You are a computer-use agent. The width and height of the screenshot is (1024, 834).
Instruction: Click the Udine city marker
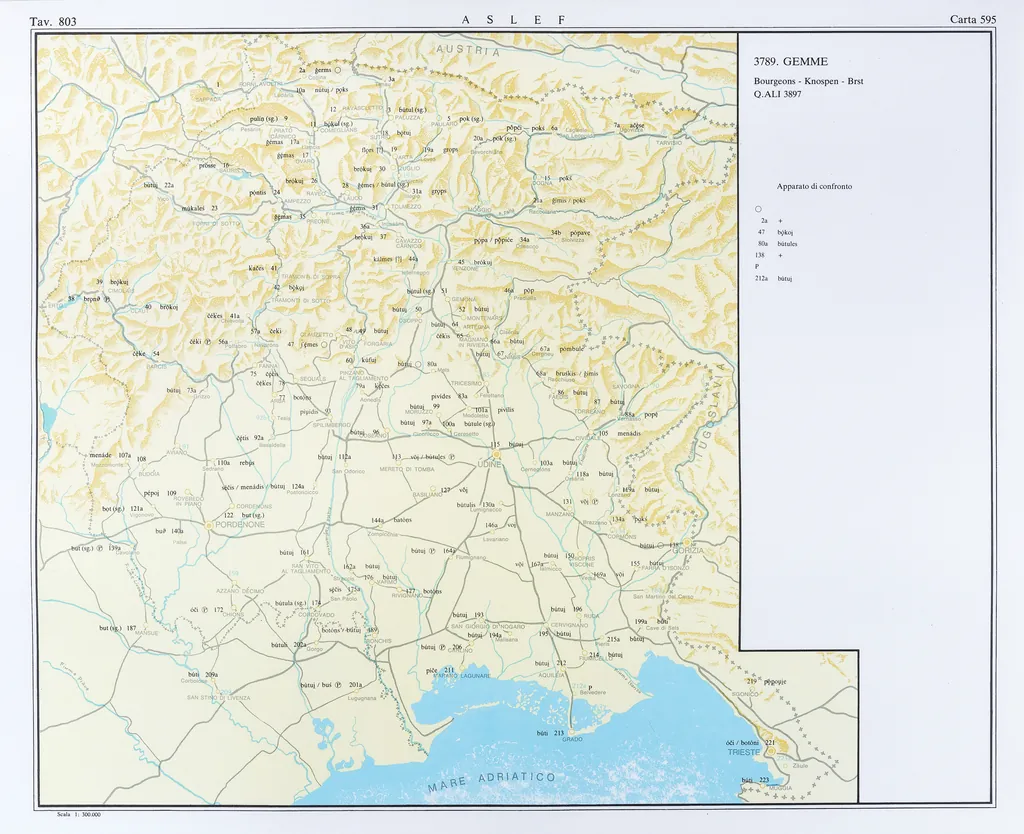[495, 454]
